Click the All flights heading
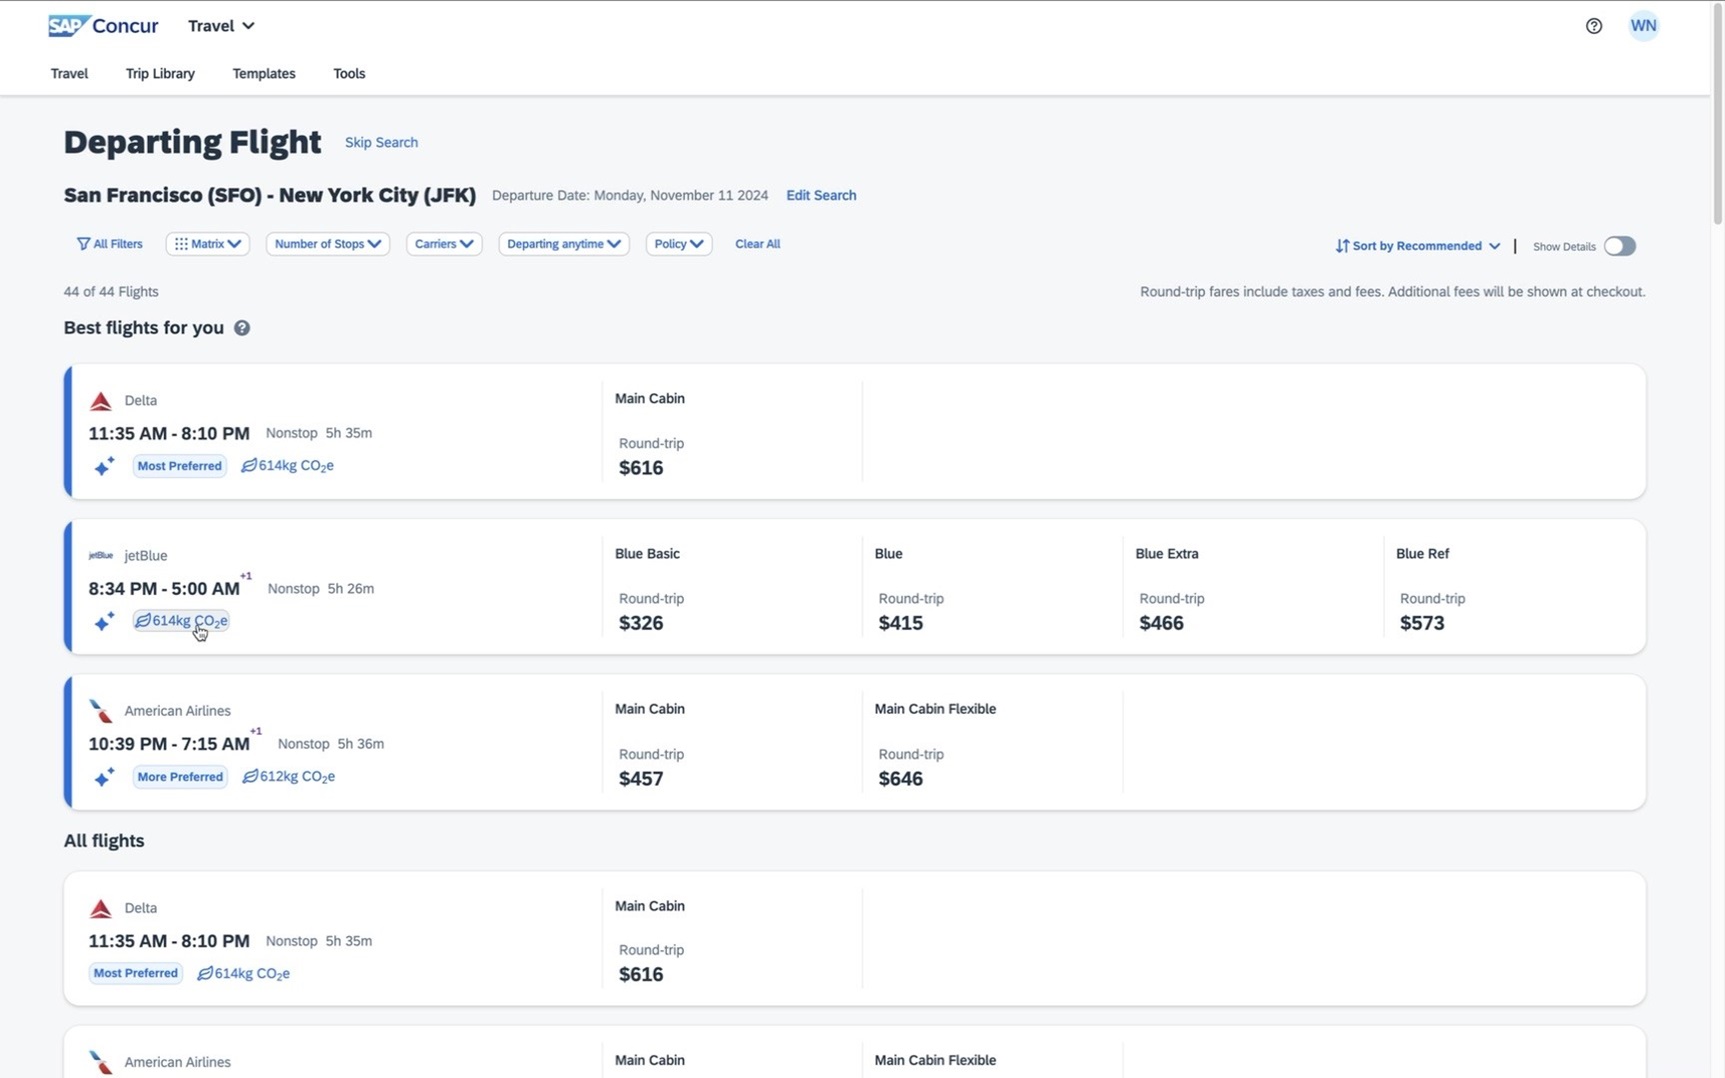The width and height of the screenshot is (1725, 1078). (x=104, y=841)
